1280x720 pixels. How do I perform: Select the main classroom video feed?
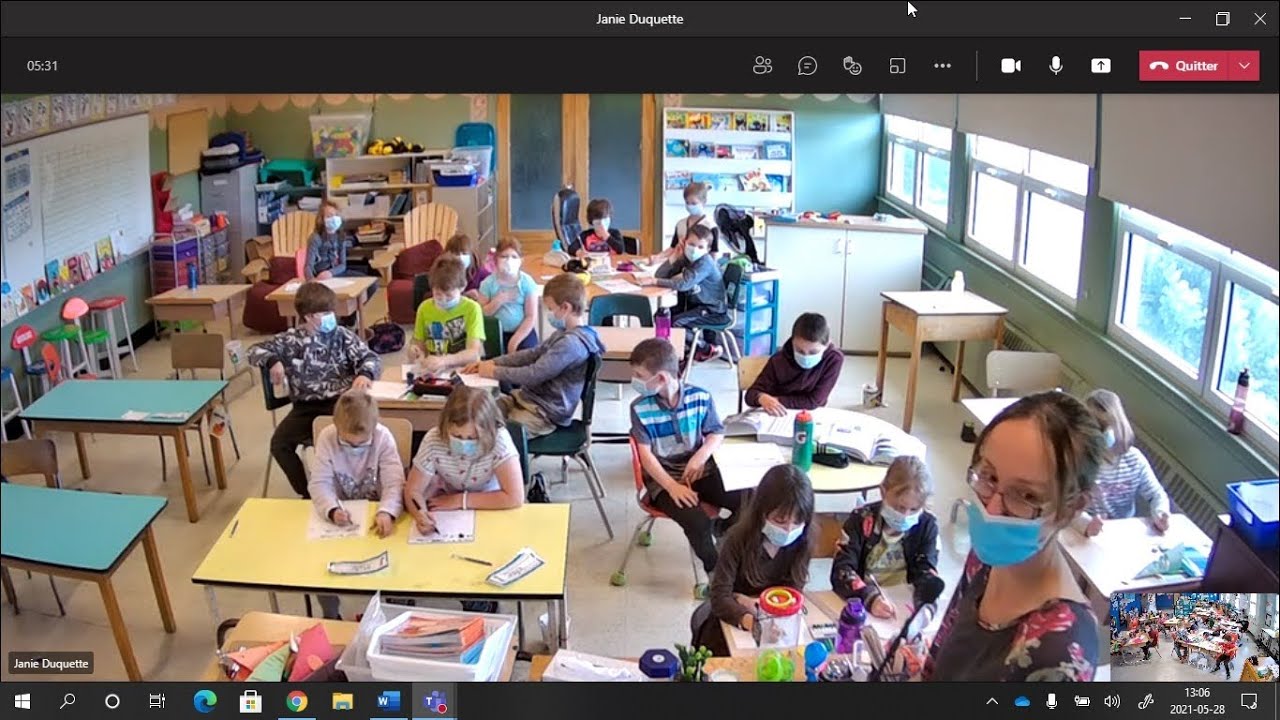pos(640,388)
